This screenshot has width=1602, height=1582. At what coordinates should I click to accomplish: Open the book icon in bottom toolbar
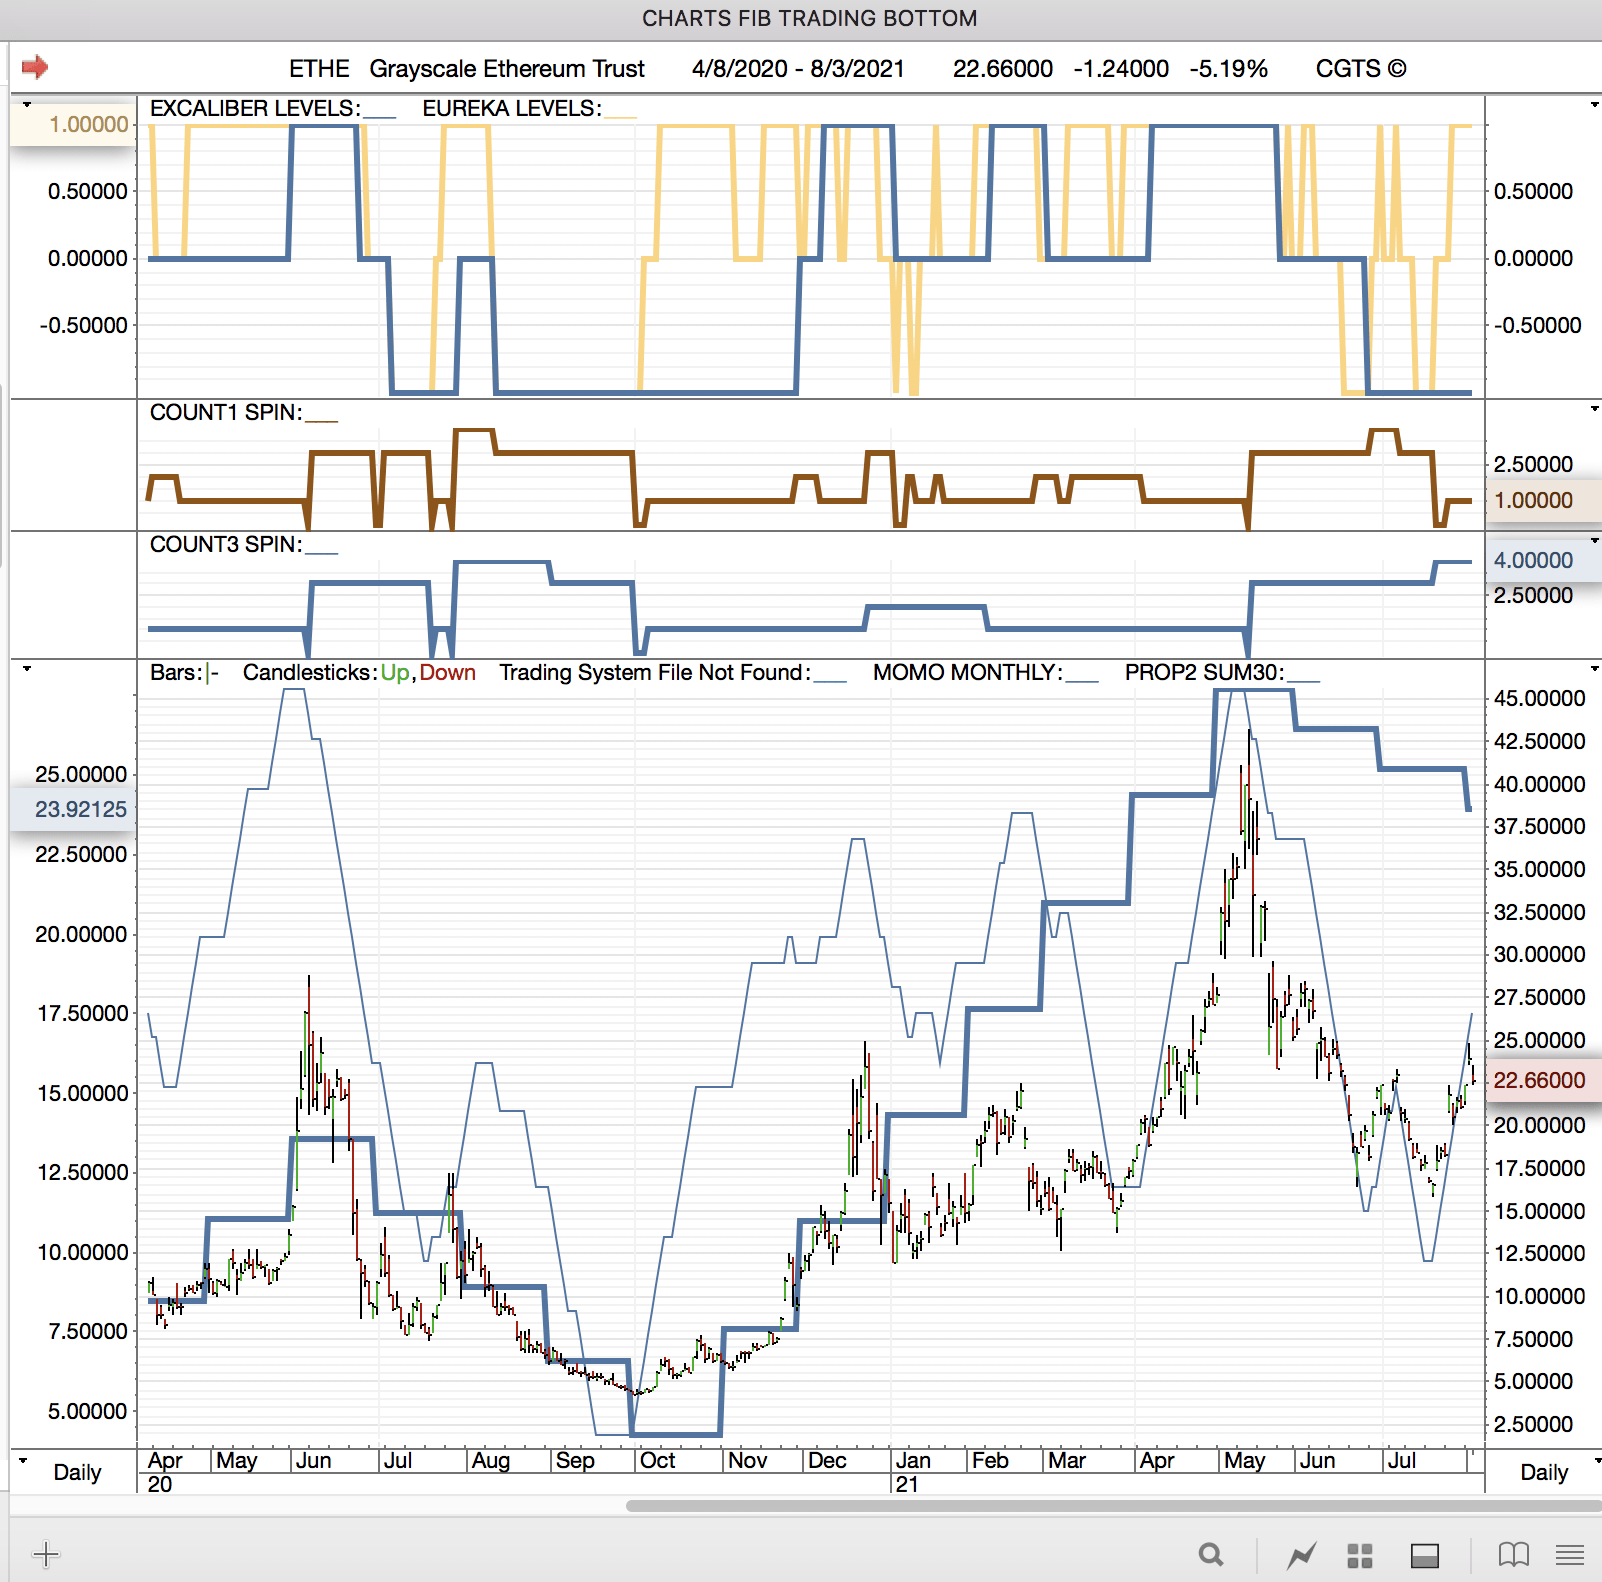point(1514,1555)
